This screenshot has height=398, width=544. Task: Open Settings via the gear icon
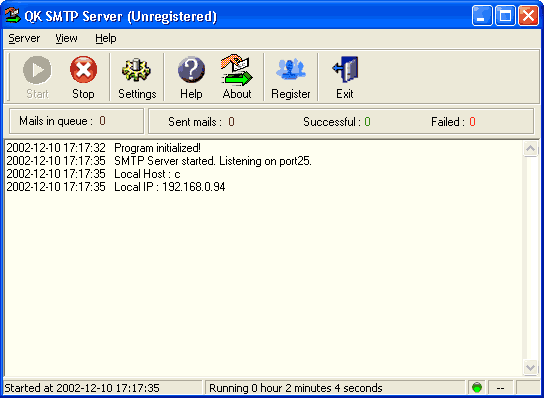[136, 70]
